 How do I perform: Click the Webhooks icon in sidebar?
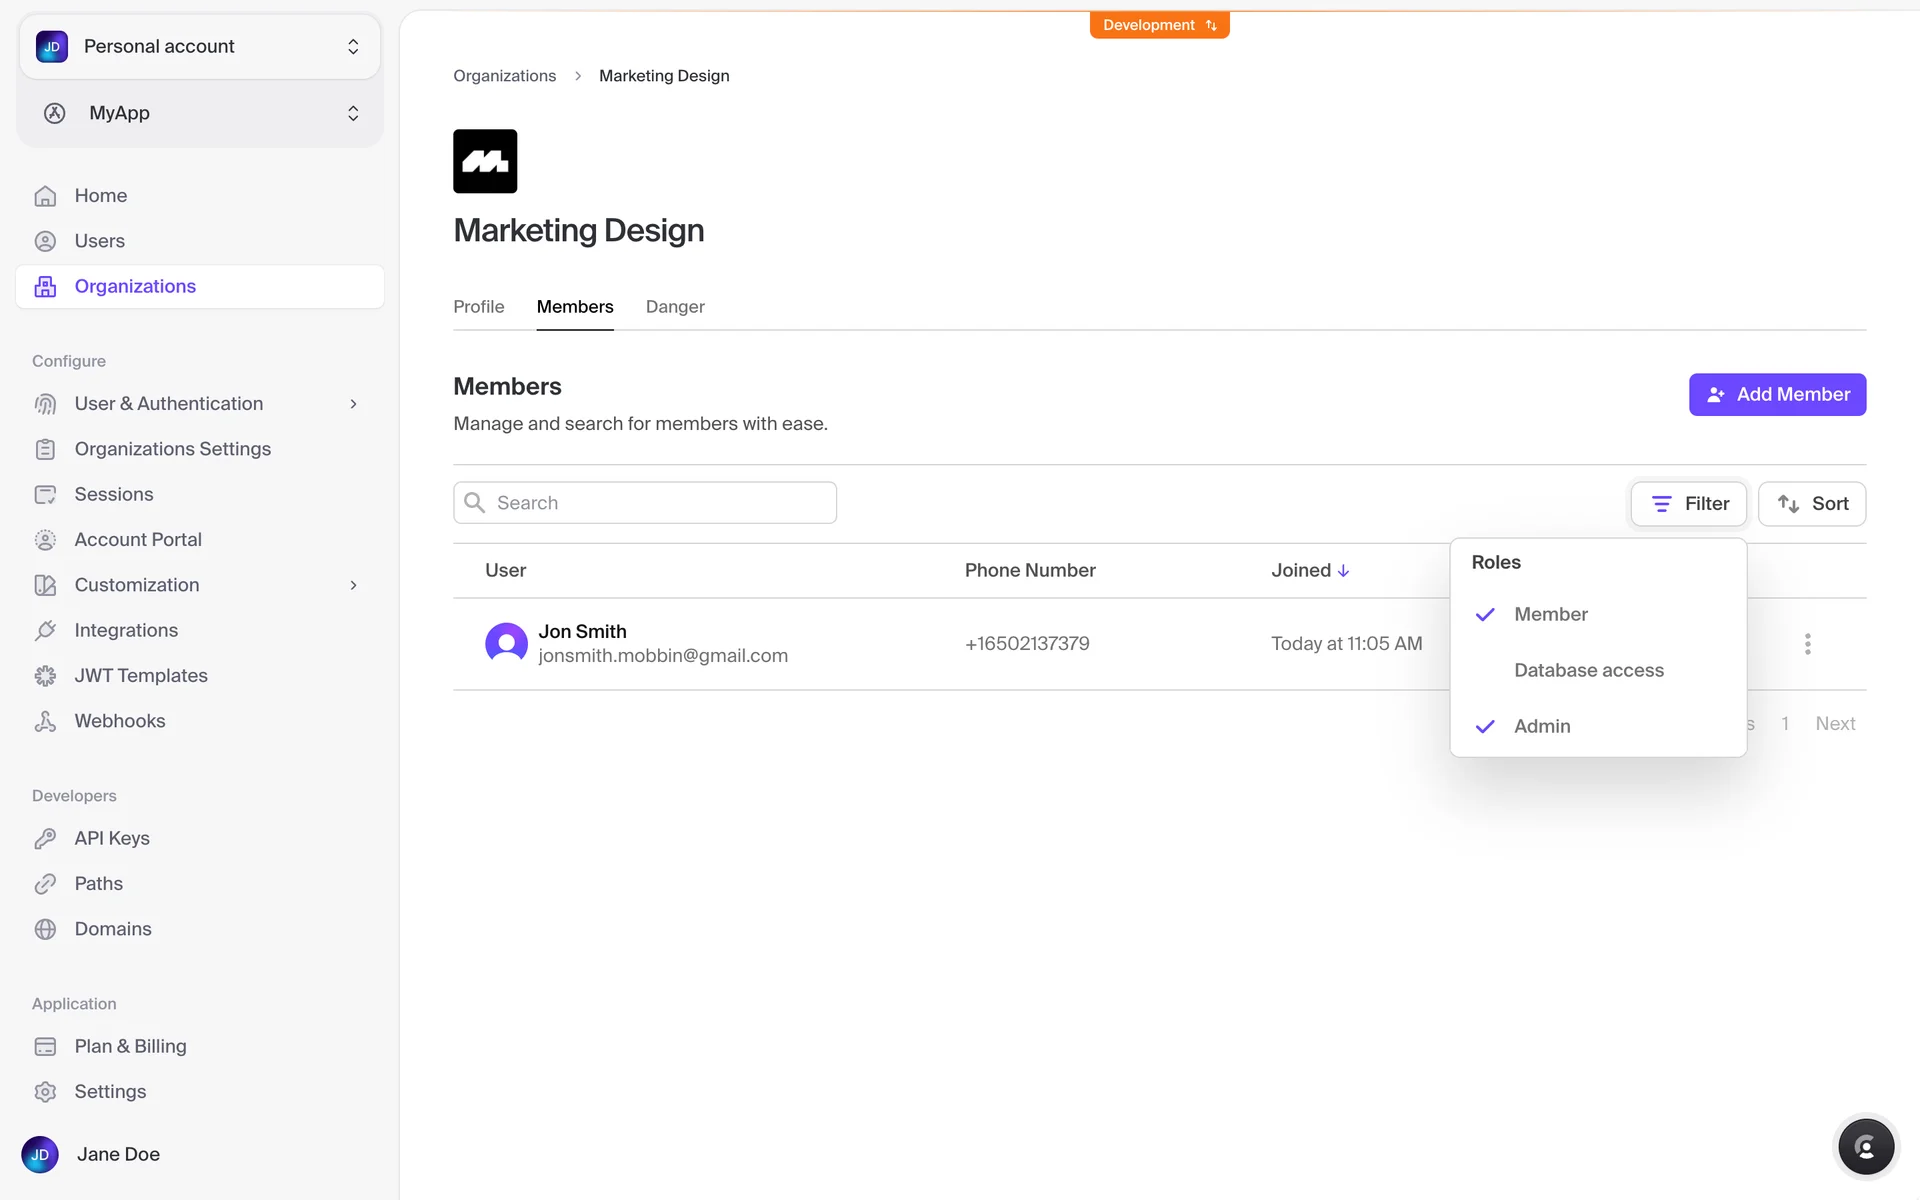click(x=45, y=721)
